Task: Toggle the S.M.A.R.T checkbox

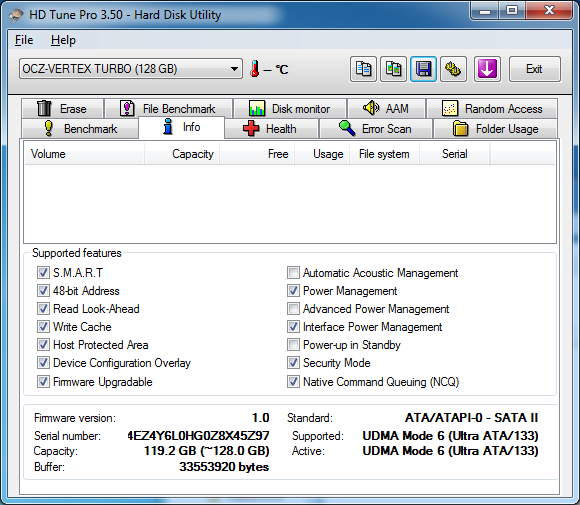Action: click(43, 273)
